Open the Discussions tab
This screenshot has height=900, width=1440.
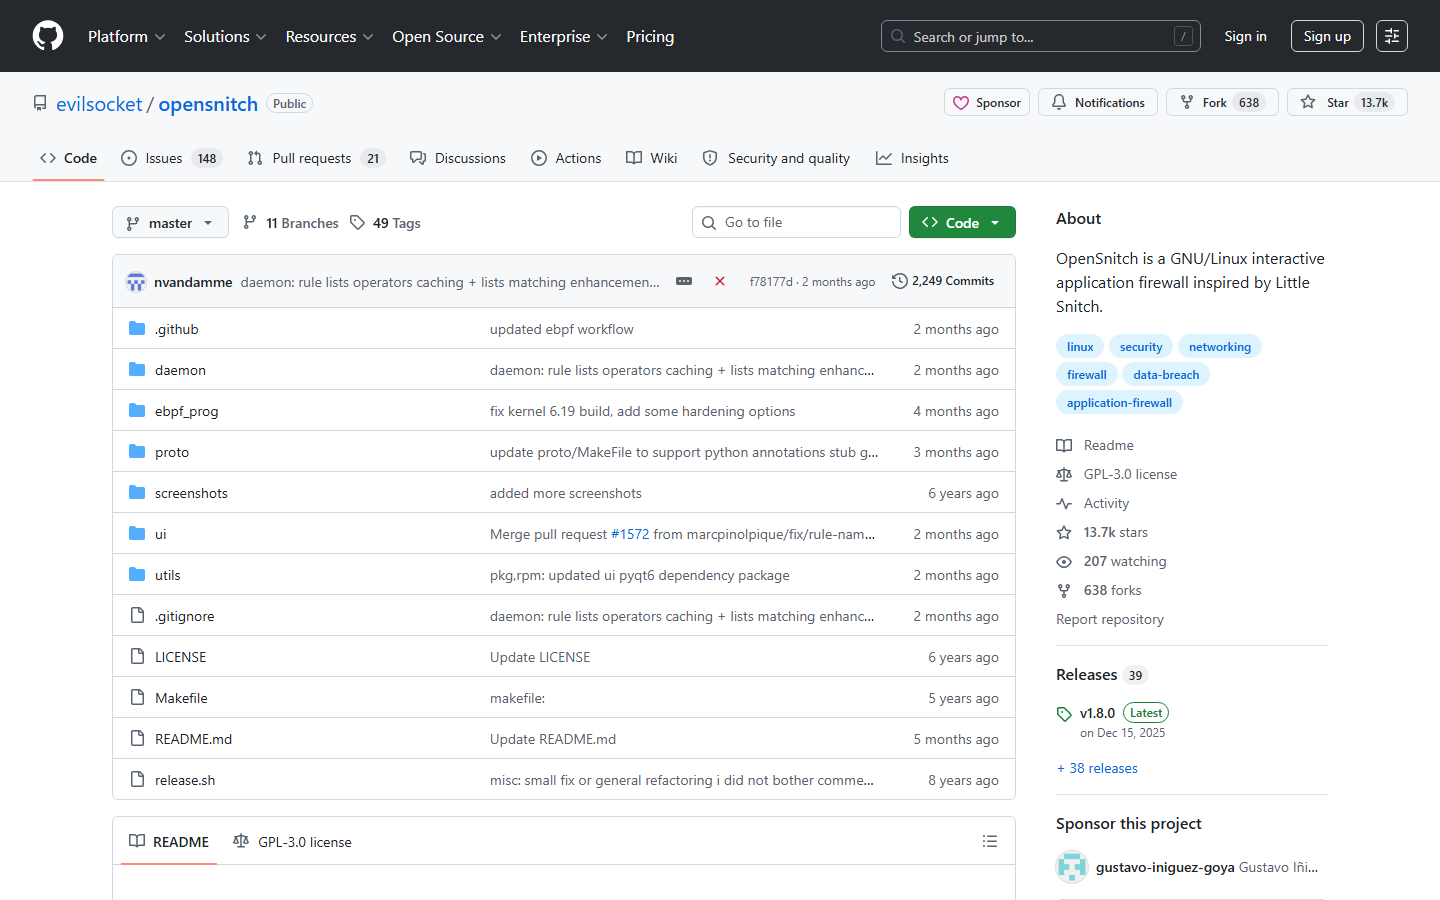pyautogui.click(x=458, y=158)
